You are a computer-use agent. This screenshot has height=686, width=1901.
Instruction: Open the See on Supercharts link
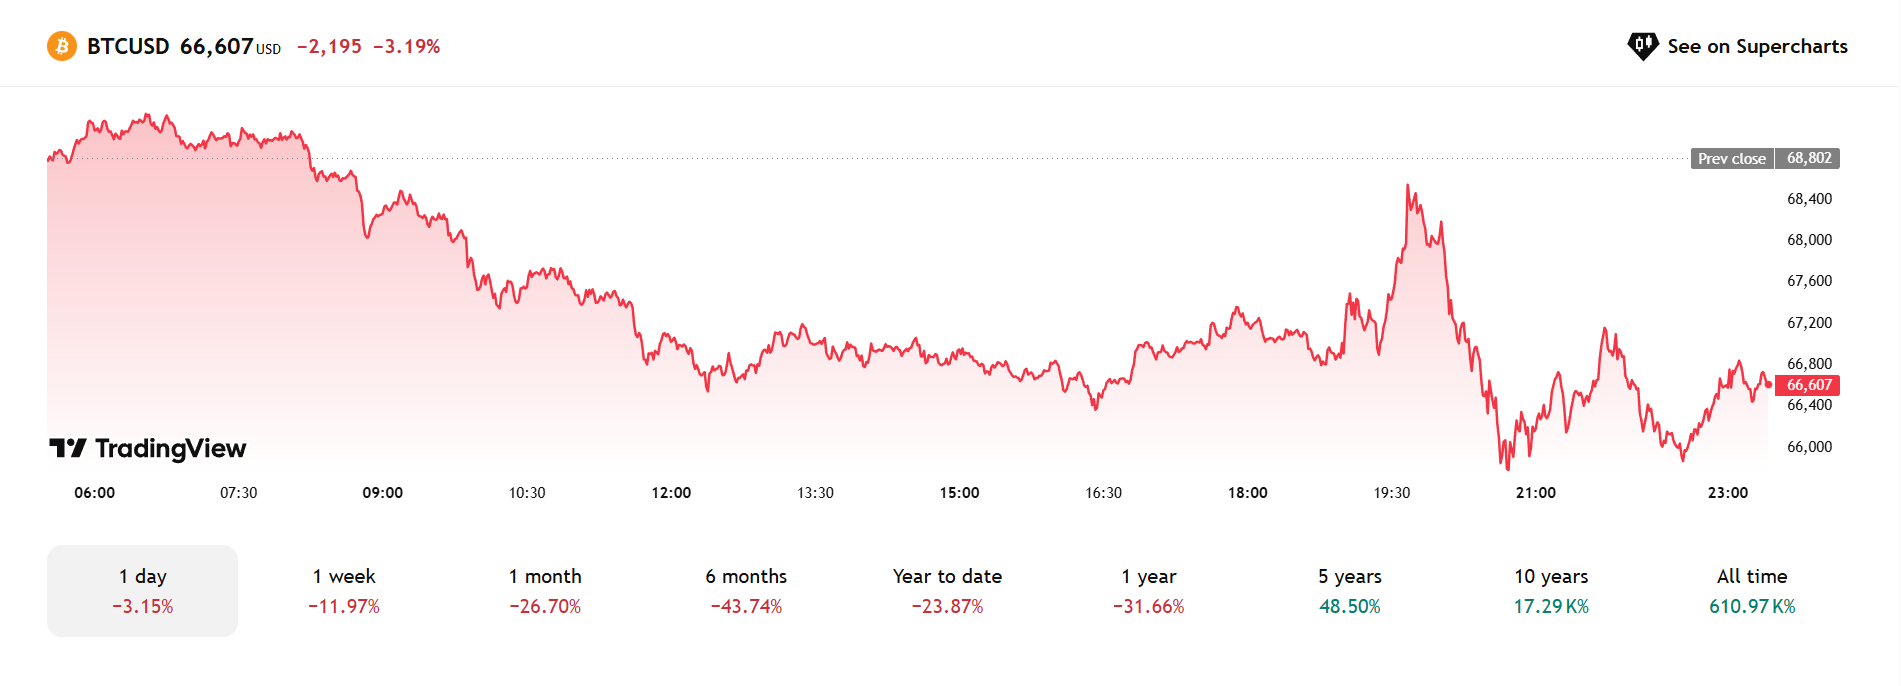tap(1757, 46)
